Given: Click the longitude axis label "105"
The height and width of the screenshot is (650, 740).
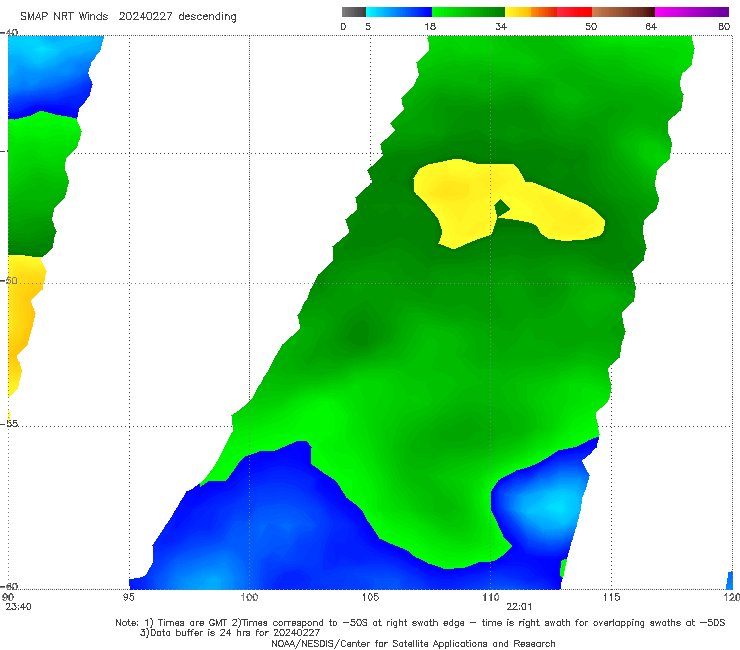Looking at the screenshot, I should click(370, 597).
